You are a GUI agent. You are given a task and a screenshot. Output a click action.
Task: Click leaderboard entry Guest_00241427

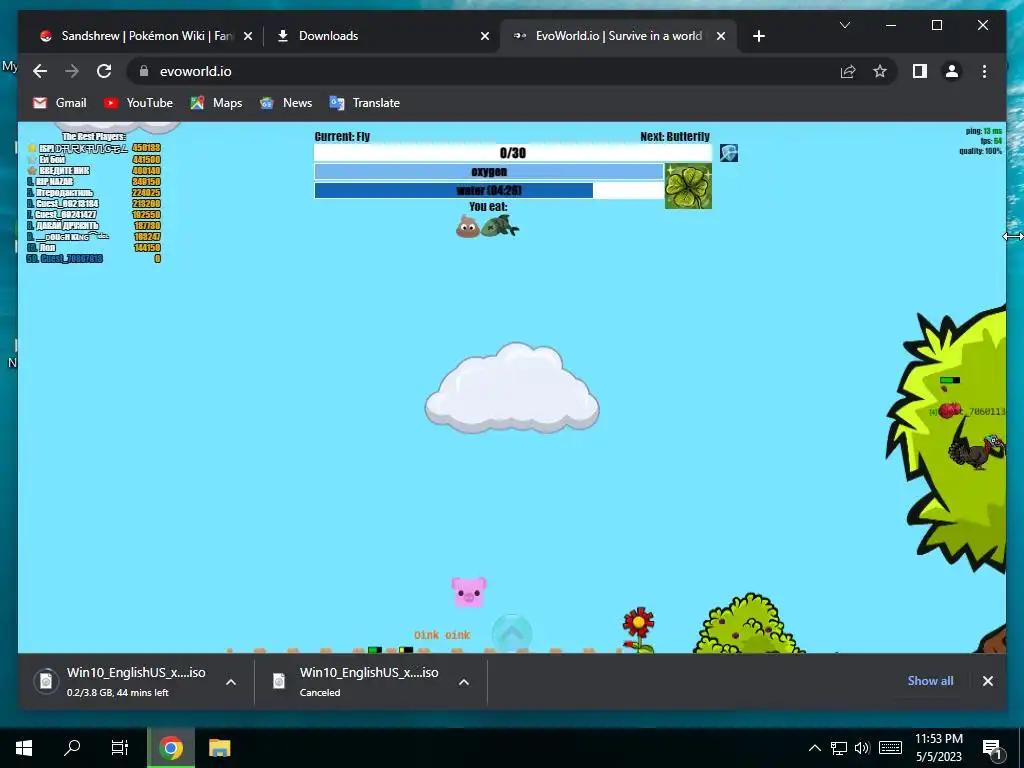tap(65, 214)
